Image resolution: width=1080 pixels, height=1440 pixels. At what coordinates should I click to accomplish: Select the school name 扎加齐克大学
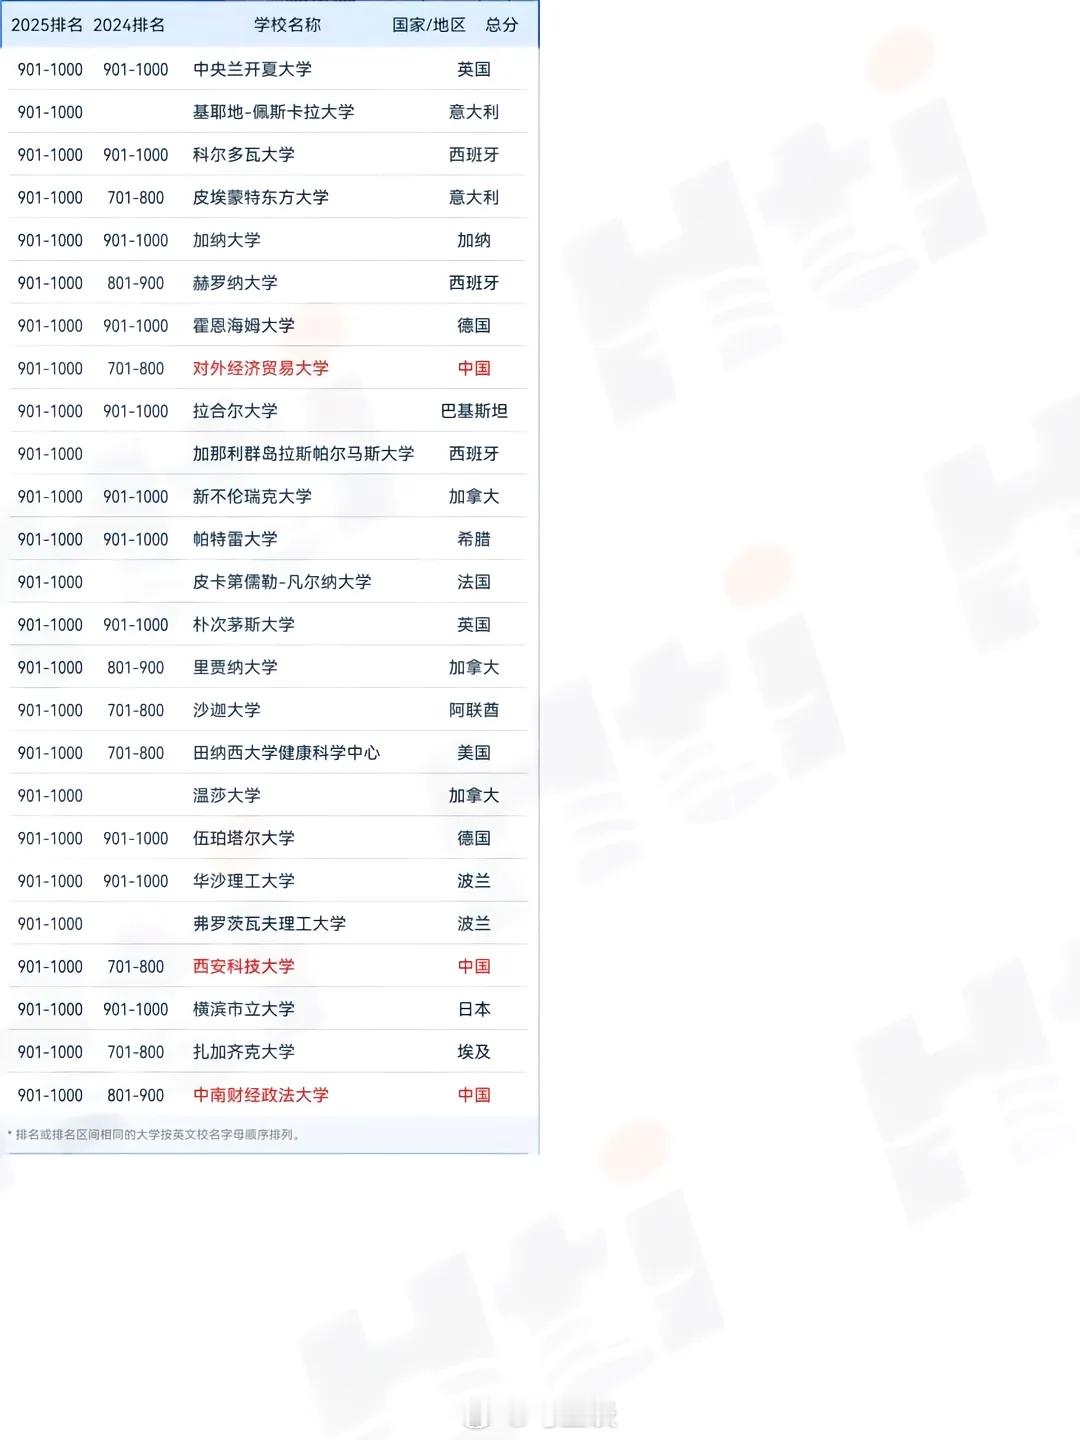pos(244,1052)
